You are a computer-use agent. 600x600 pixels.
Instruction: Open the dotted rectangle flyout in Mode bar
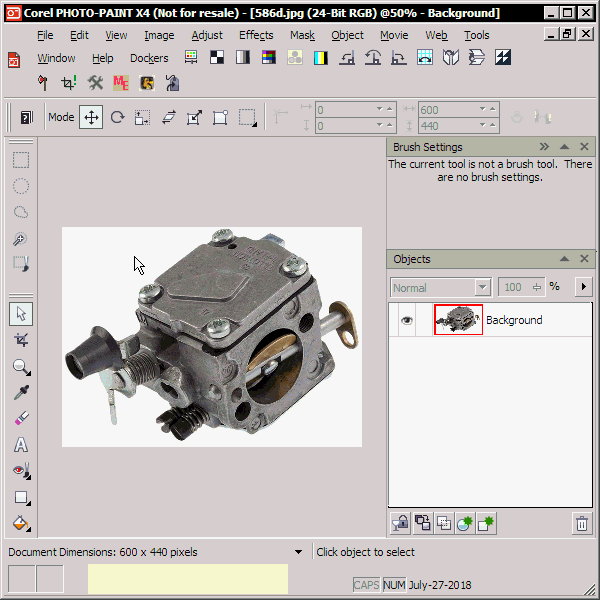[x=247, y=117]
